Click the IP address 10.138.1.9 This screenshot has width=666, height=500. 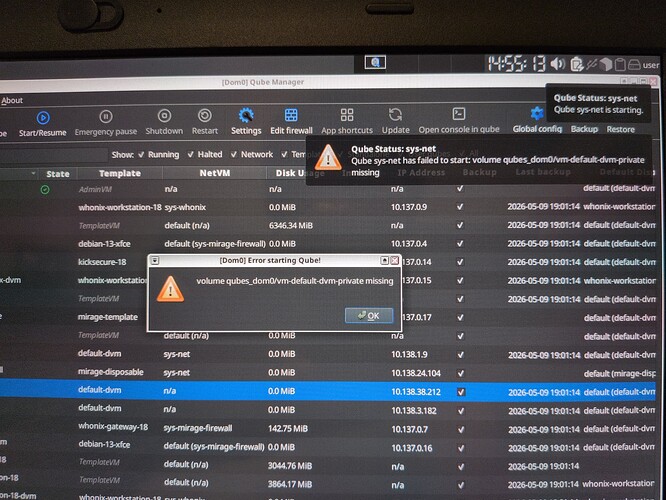tap(409, 354)
